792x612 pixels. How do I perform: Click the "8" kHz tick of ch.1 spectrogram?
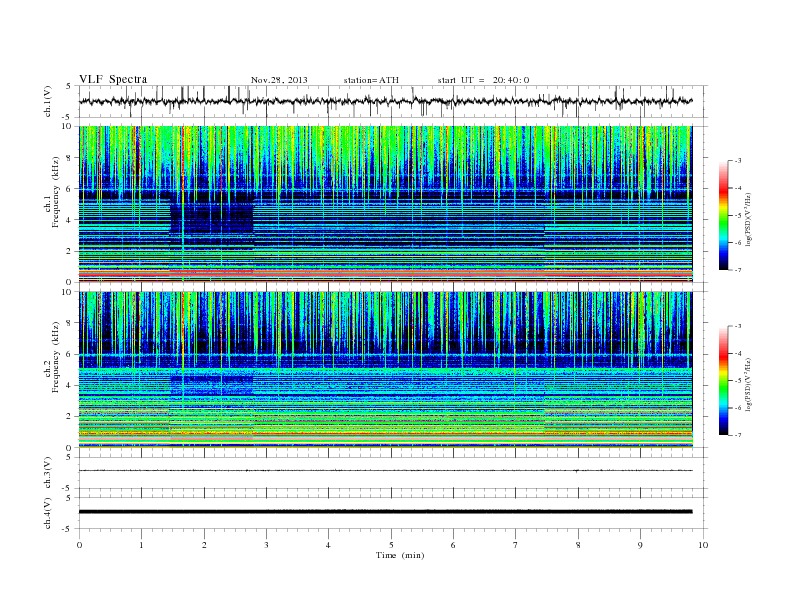pos(69,158)
